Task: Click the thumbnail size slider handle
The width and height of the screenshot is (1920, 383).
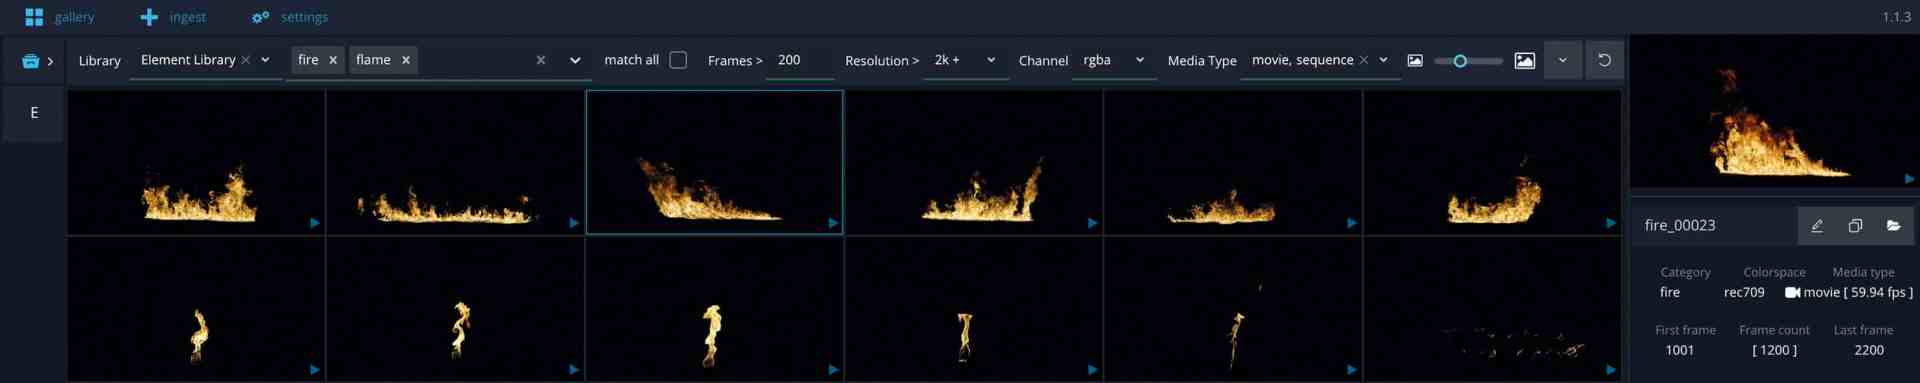Action: [1460, 61]
